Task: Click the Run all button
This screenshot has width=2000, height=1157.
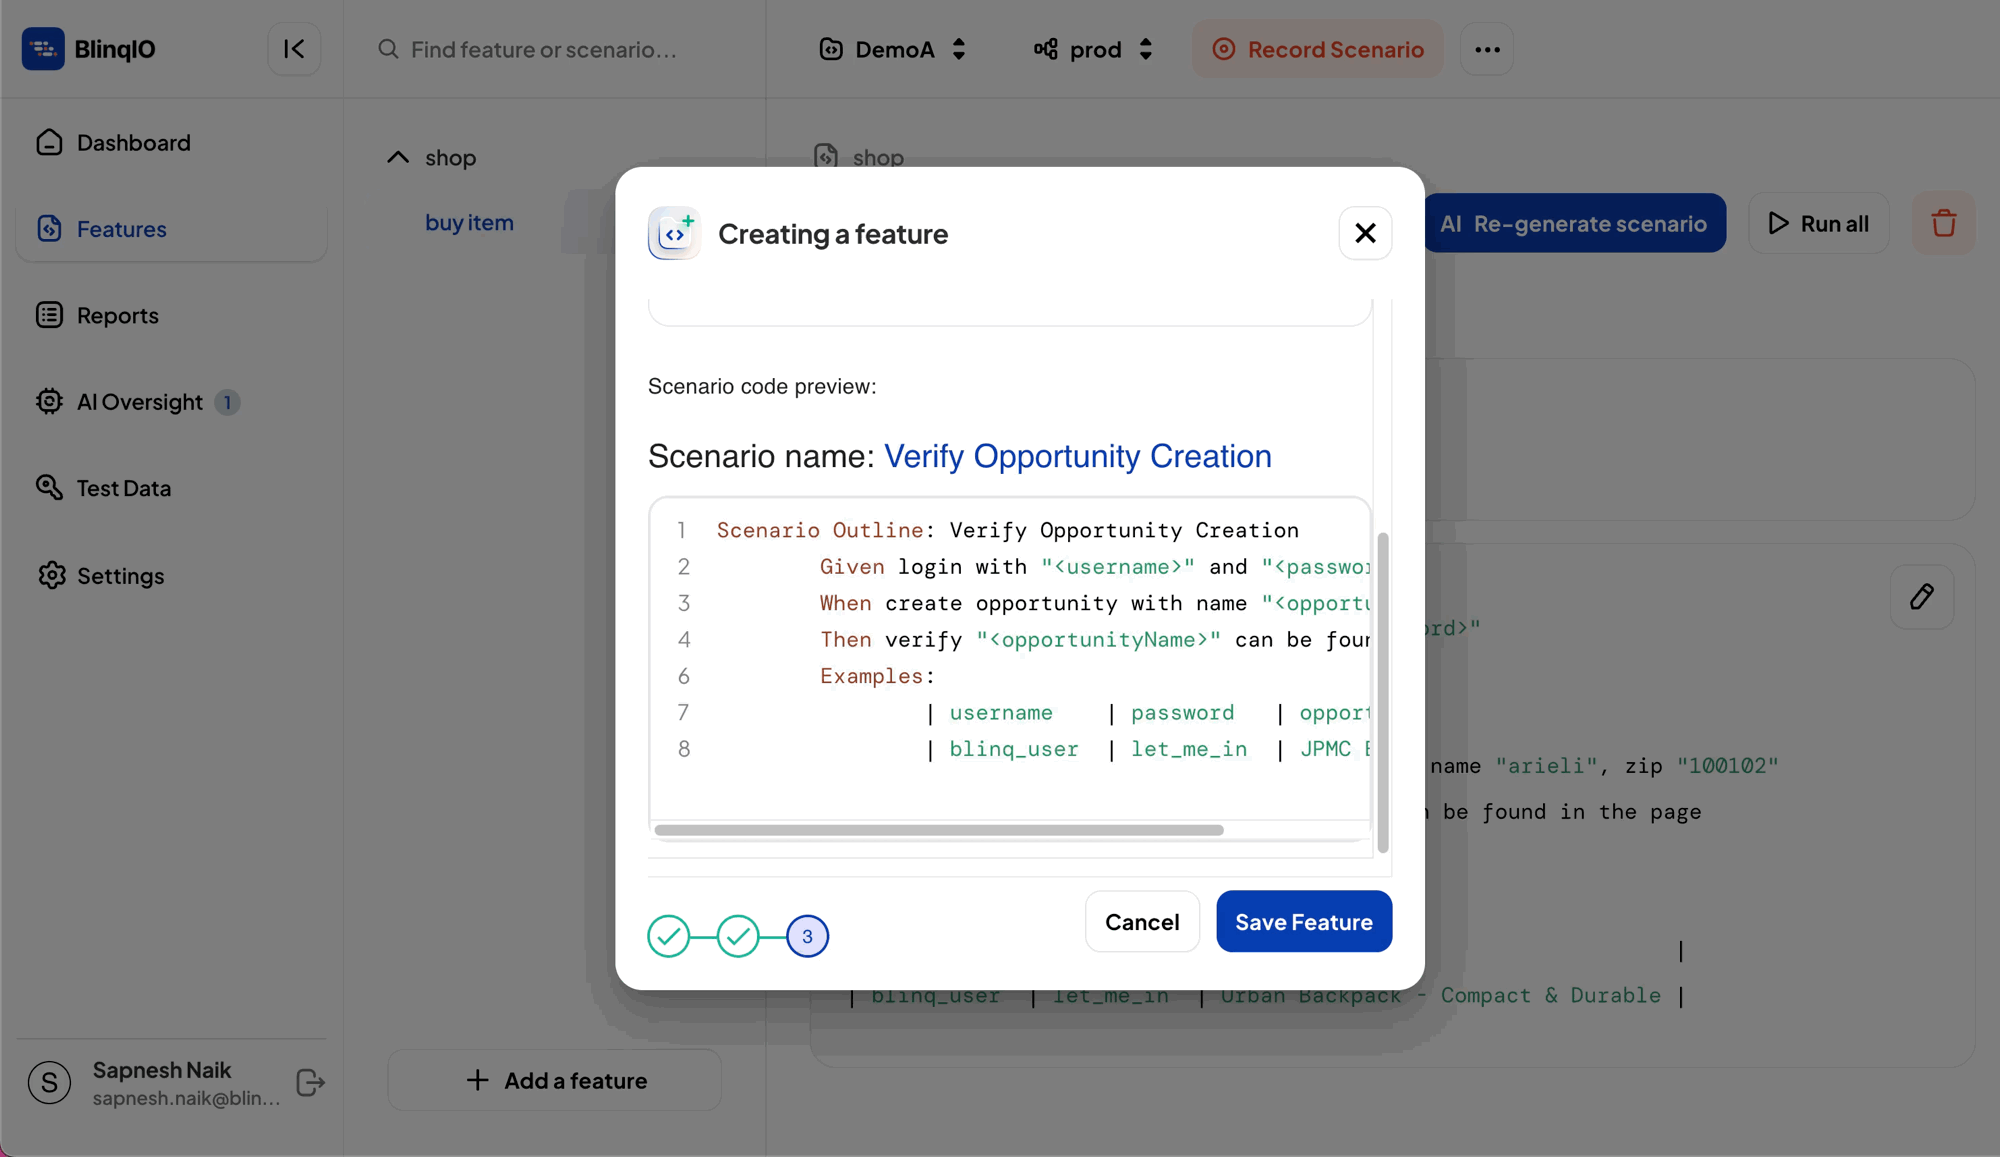Action: pyautogui.click(x=1819, y=223)
